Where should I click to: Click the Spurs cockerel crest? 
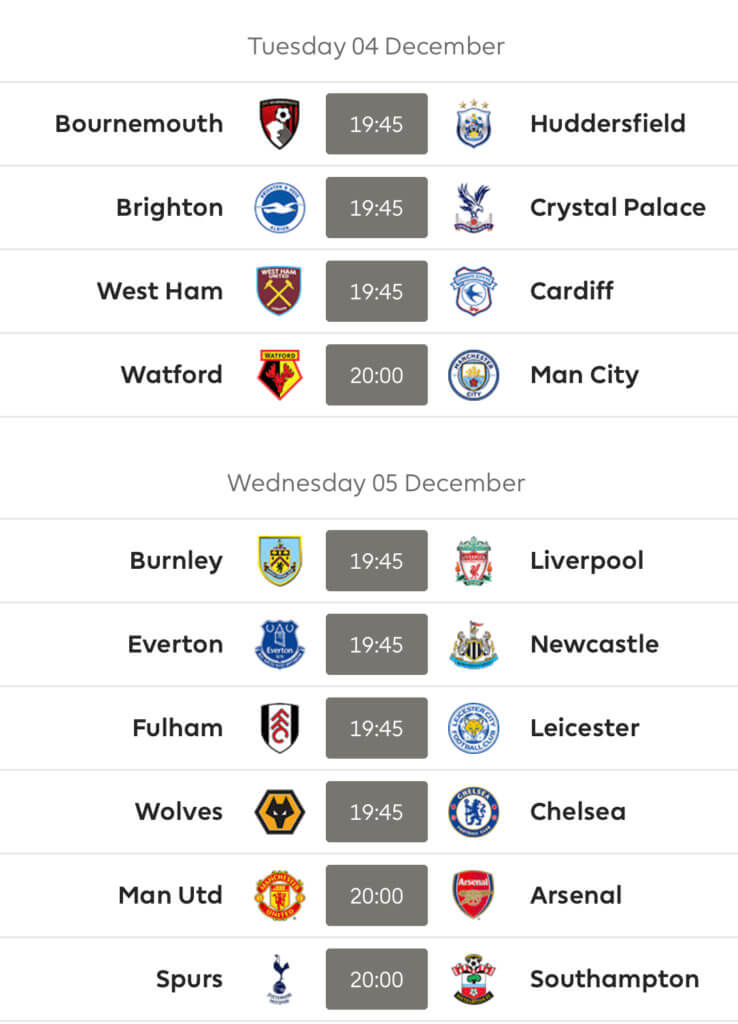point(280,978)
